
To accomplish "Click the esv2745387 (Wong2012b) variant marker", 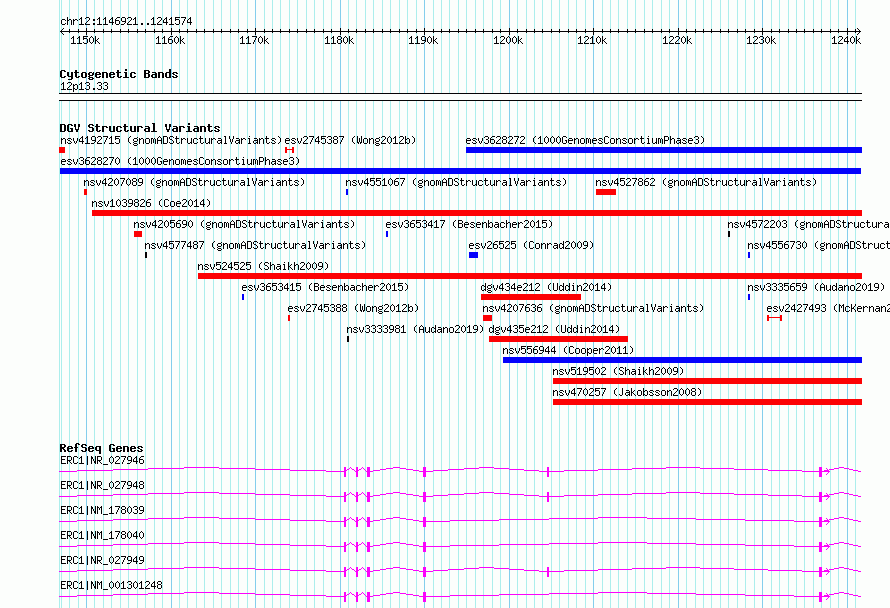I will [289, 150].
